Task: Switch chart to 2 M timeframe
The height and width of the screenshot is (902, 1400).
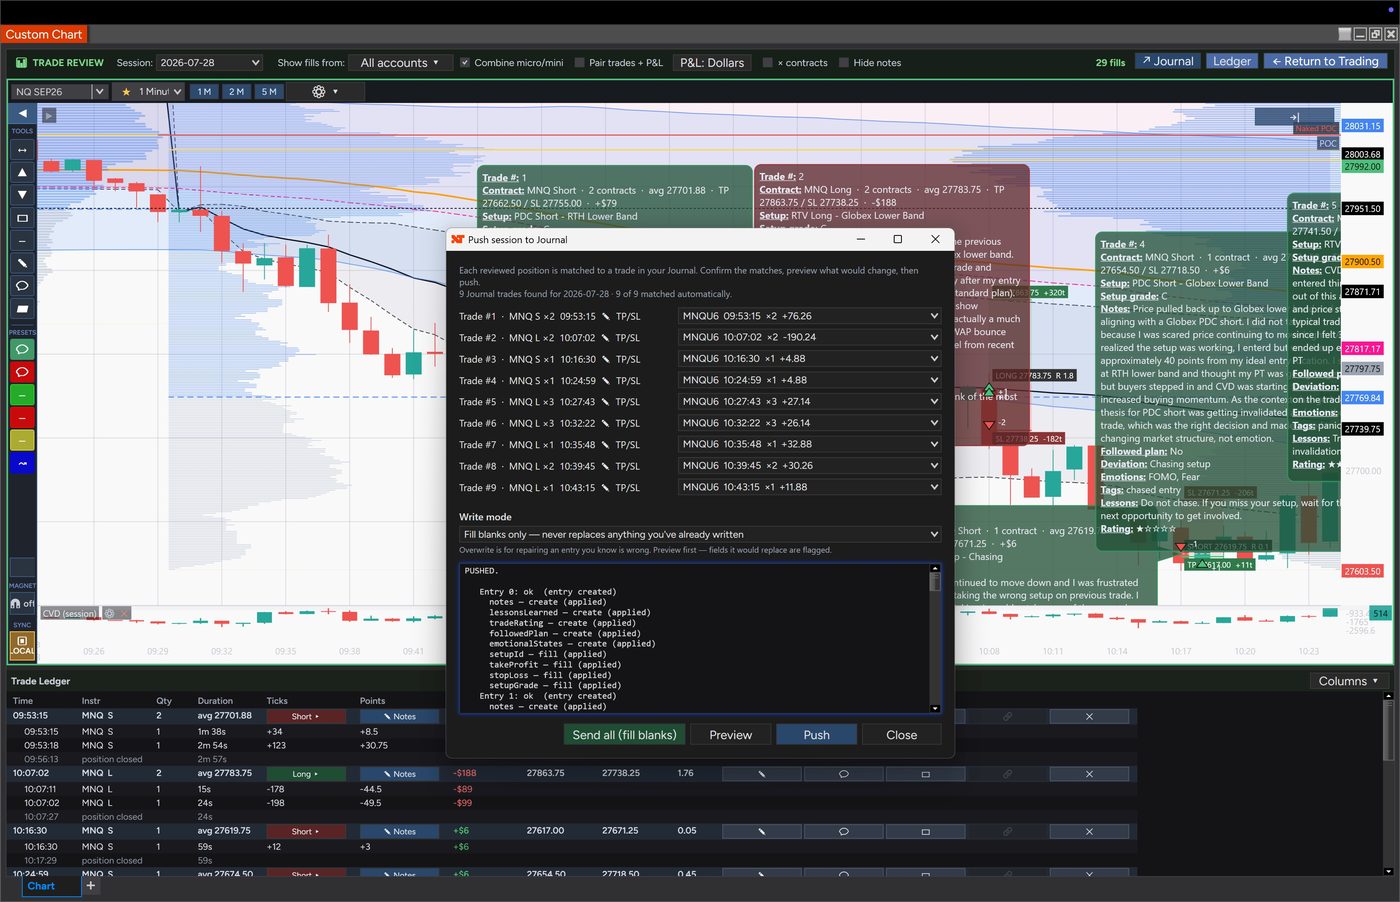Action: point(236,91)
